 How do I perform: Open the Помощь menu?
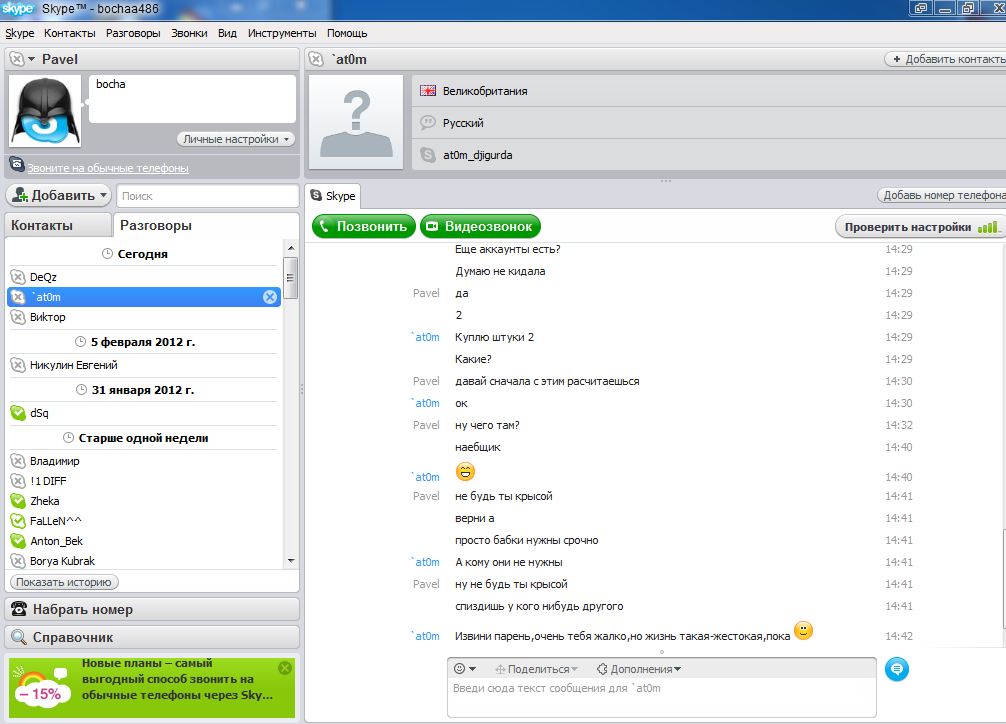point(347,33)
